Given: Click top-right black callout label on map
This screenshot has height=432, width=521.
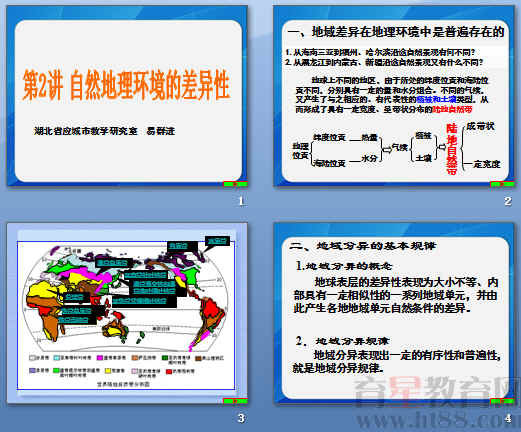Looking at the screenshot, I should 217,241.
